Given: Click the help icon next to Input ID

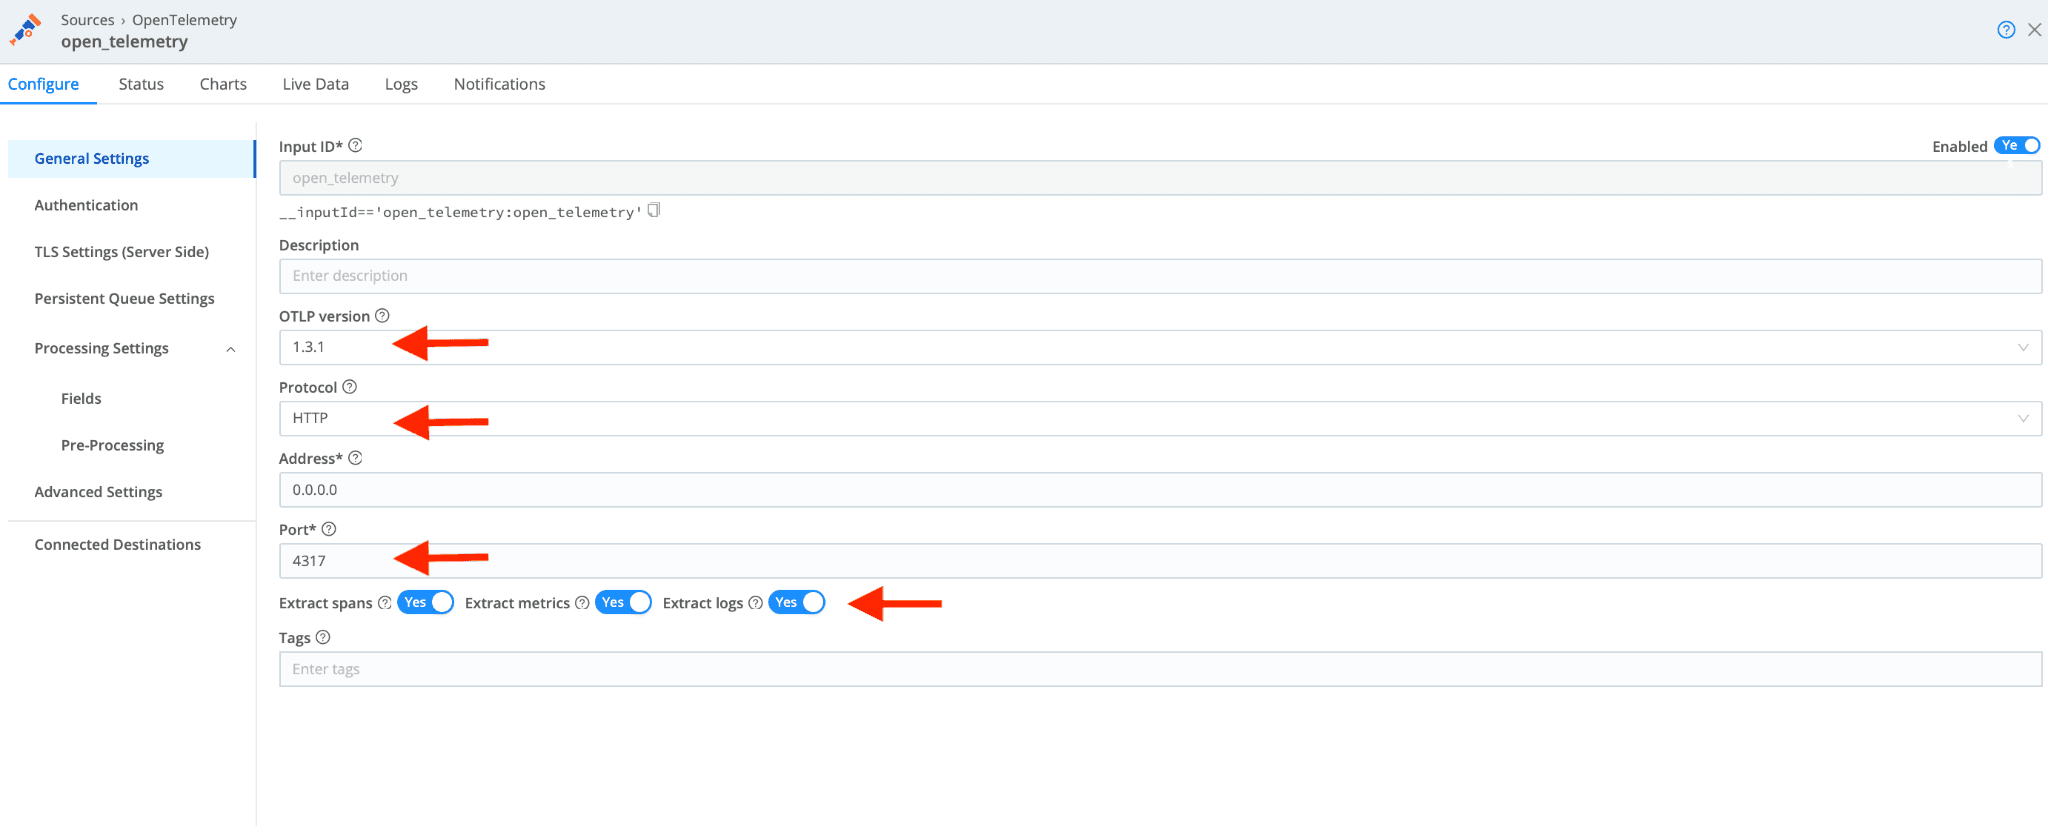Looking at the screenshot, I should 355,146.
